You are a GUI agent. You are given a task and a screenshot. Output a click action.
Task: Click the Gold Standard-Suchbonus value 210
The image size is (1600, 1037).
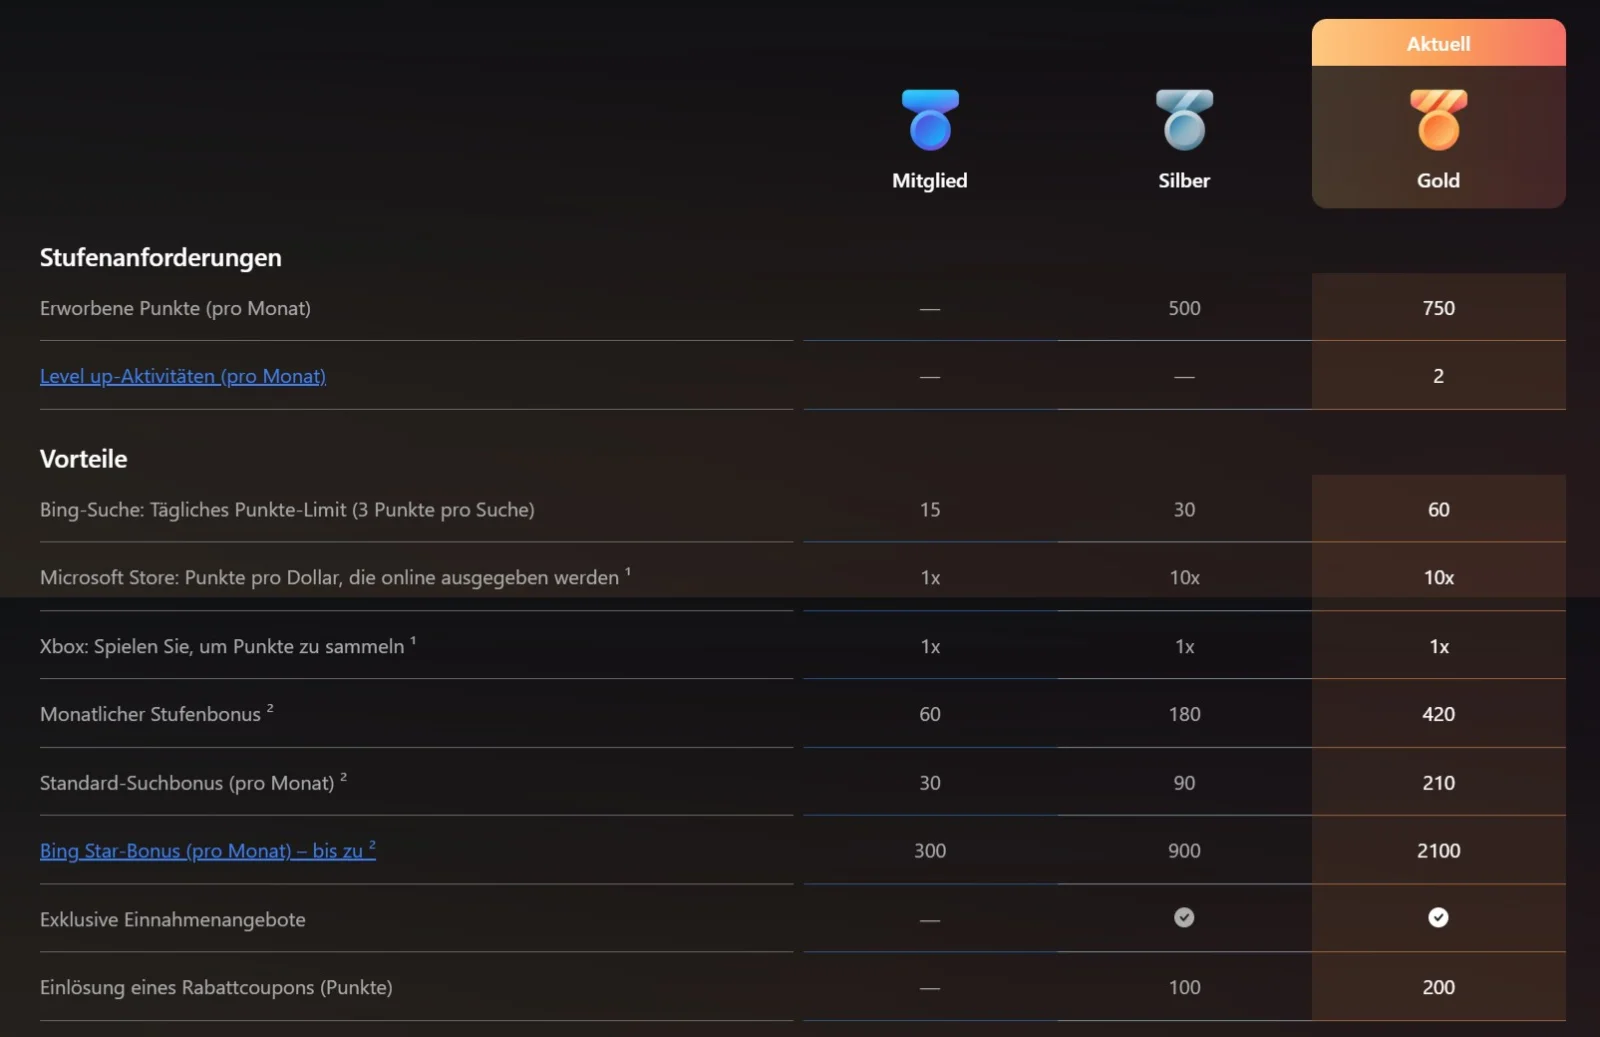pyautogui.click(x=1438, y=782)
